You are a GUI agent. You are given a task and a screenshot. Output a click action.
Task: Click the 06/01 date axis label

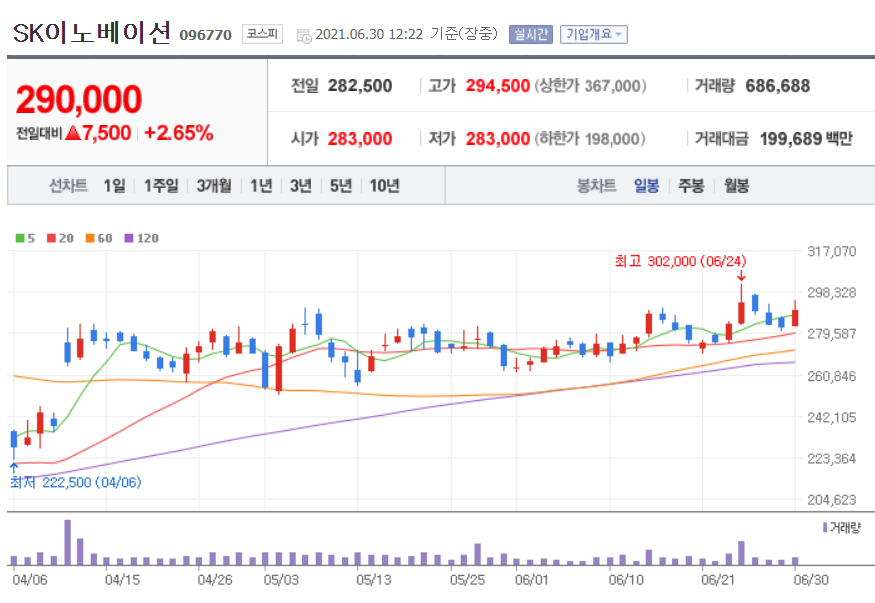click(x=532, y=580)
